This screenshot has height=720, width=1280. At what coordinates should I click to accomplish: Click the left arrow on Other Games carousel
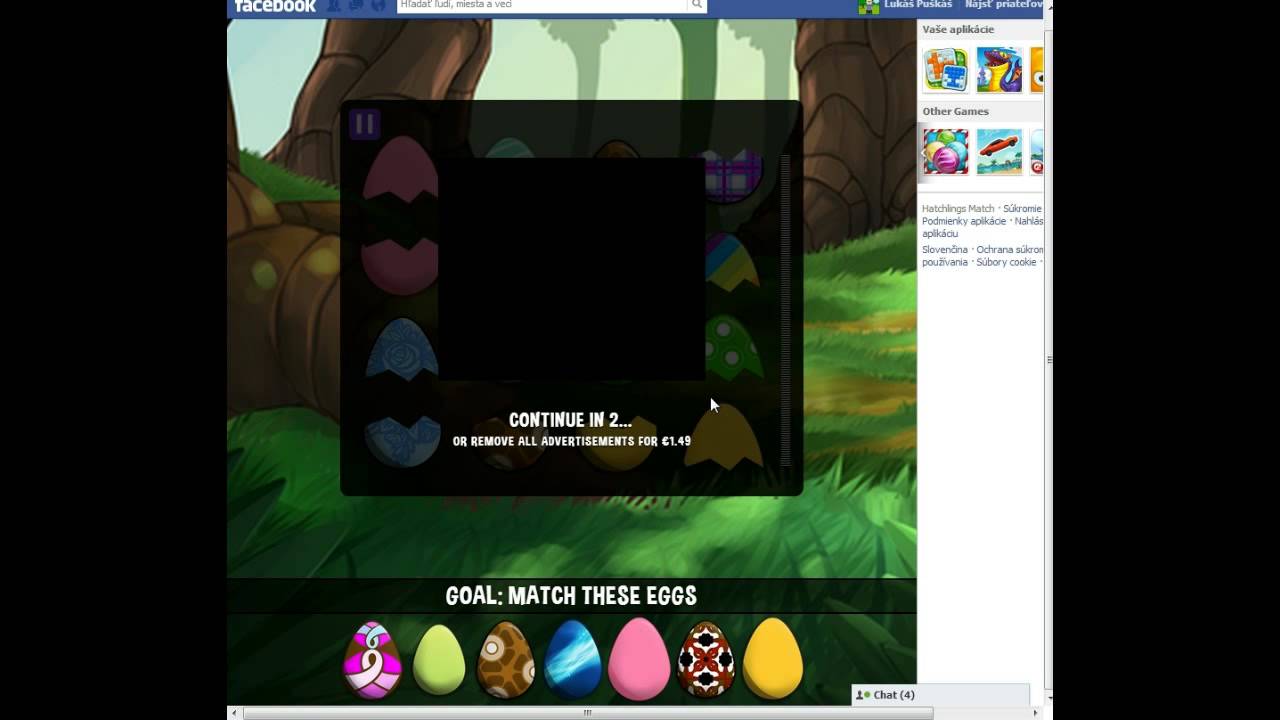coord(922,153)
